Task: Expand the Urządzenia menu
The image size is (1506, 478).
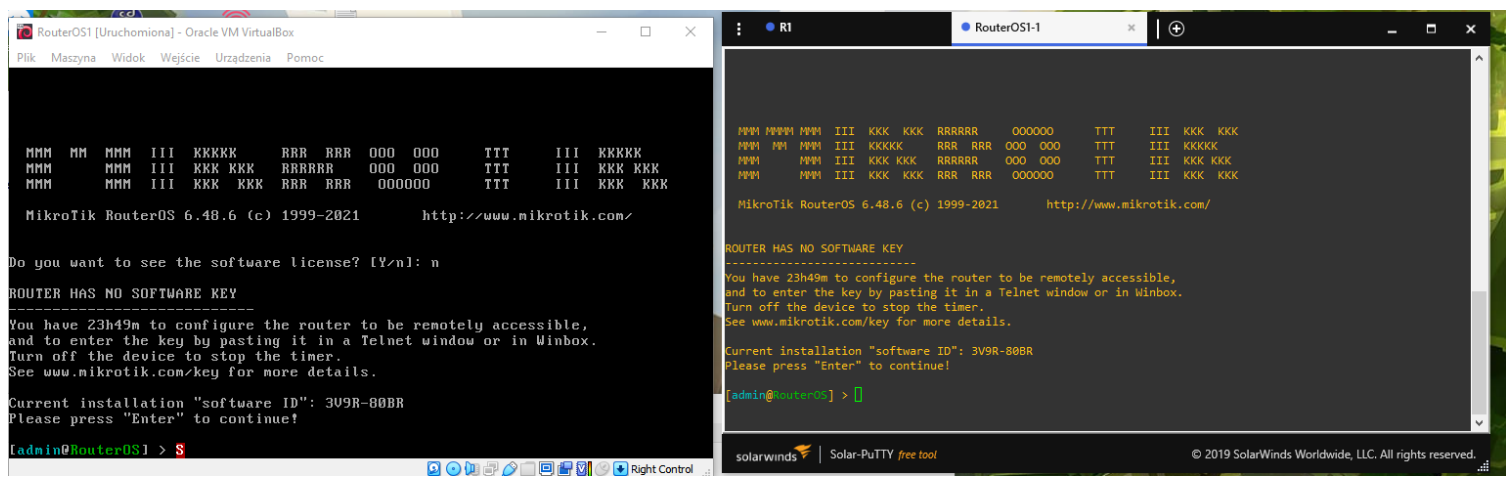Action: [x=243, y=58]
